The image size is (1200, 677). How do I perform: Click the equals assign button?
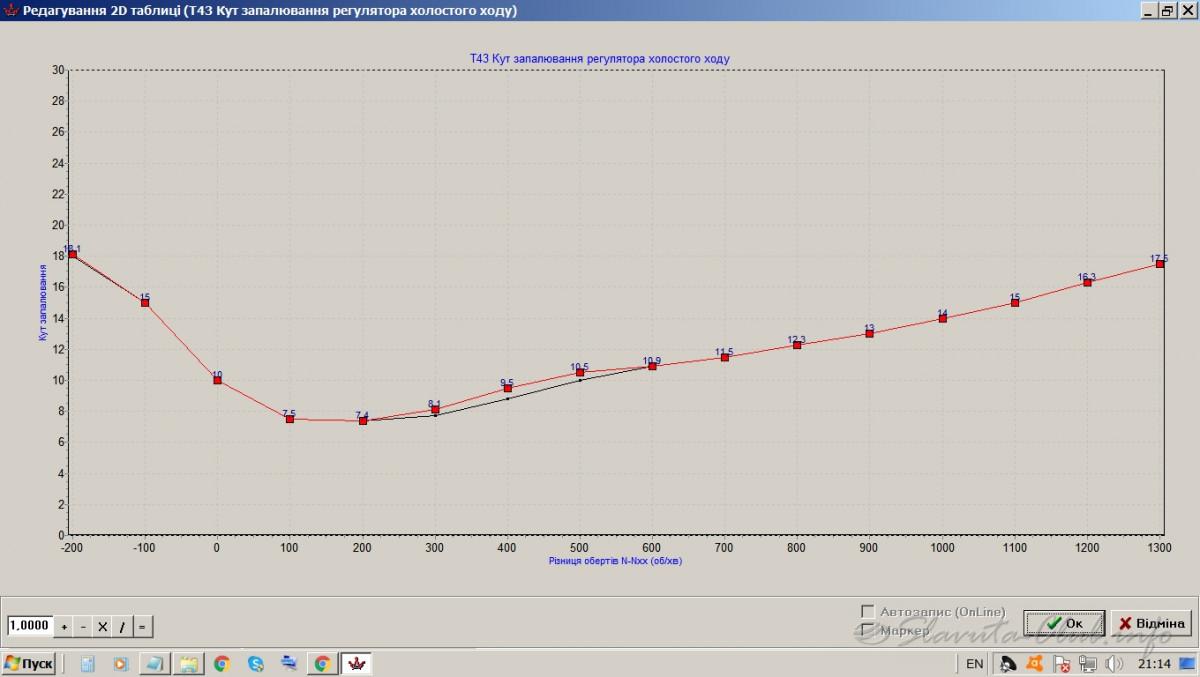(141, 627)
